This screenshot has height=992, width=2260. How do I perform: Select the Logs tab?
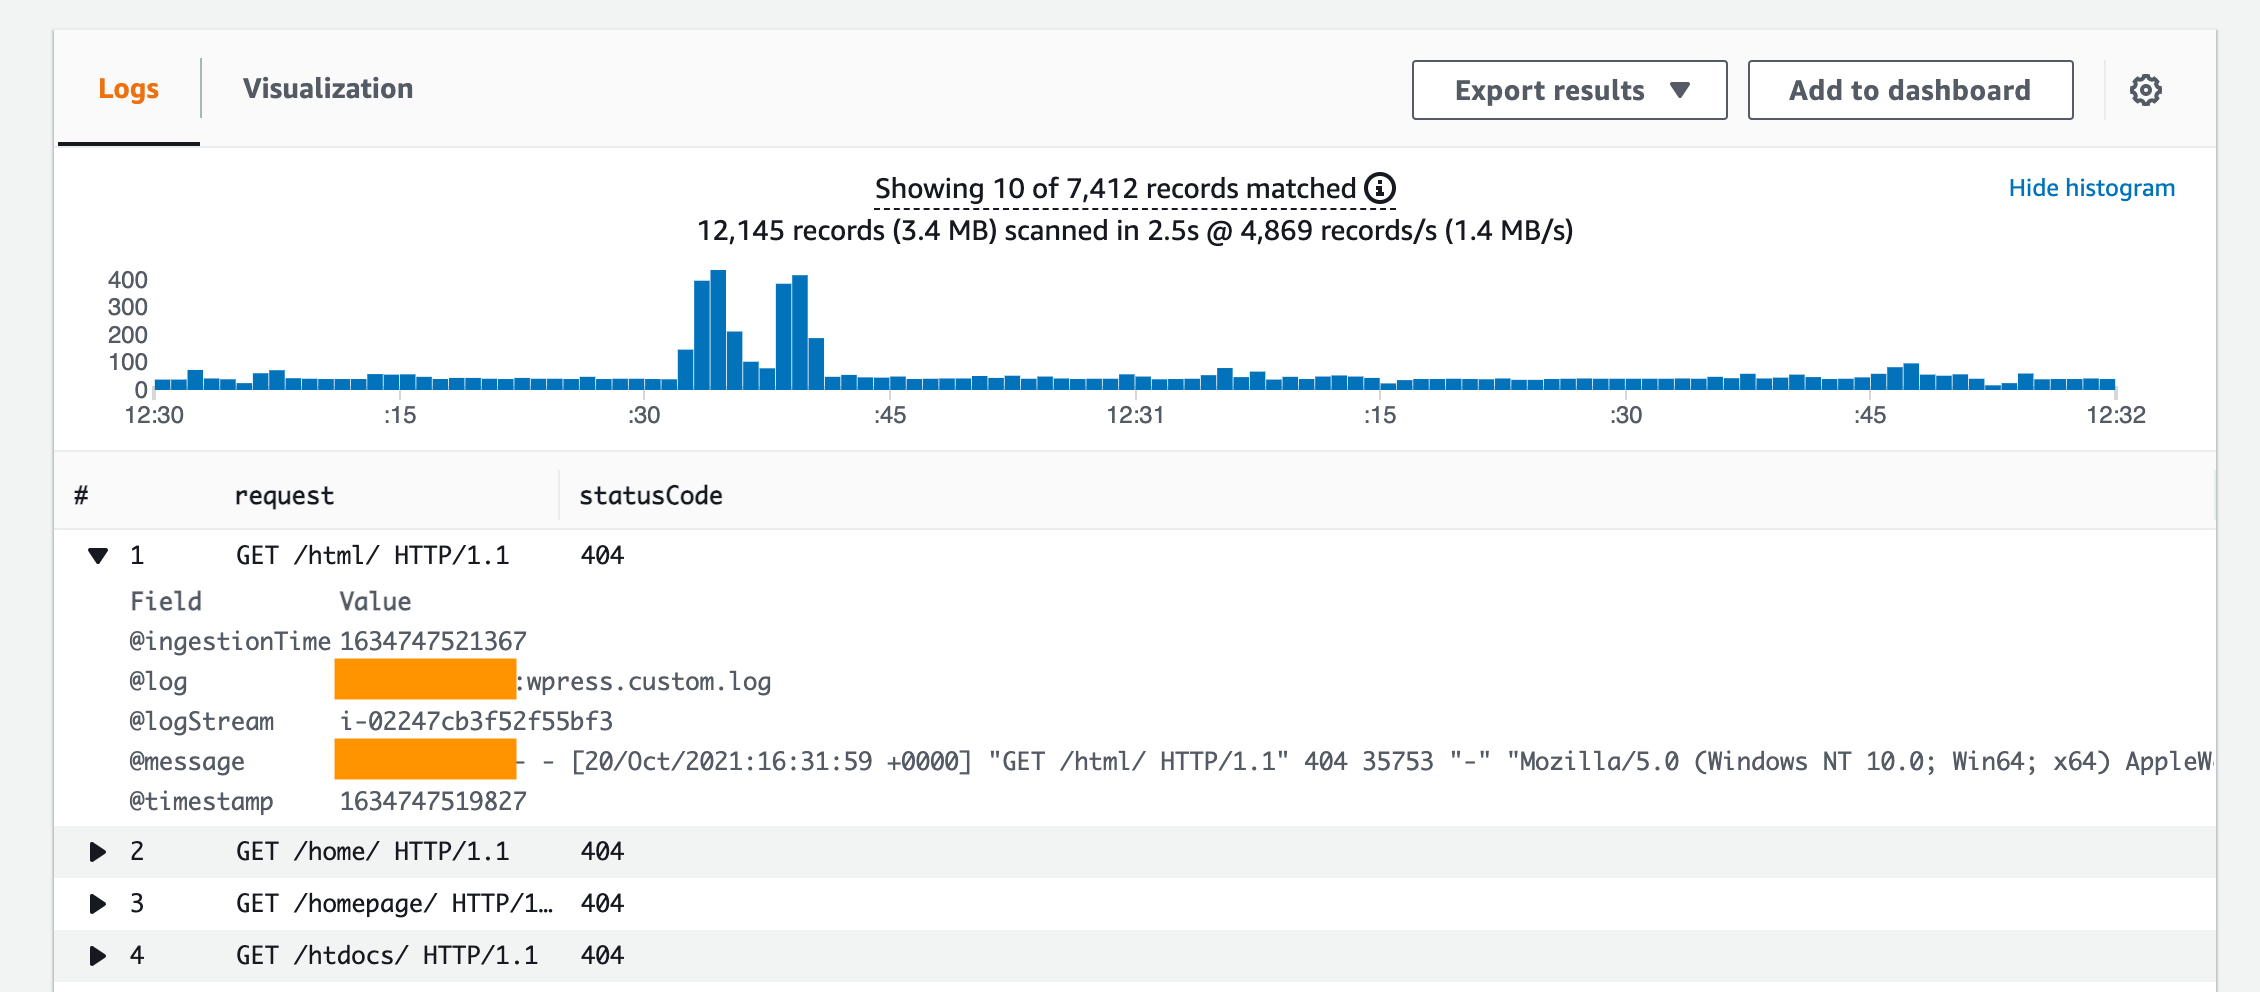(x=128, y=88)
